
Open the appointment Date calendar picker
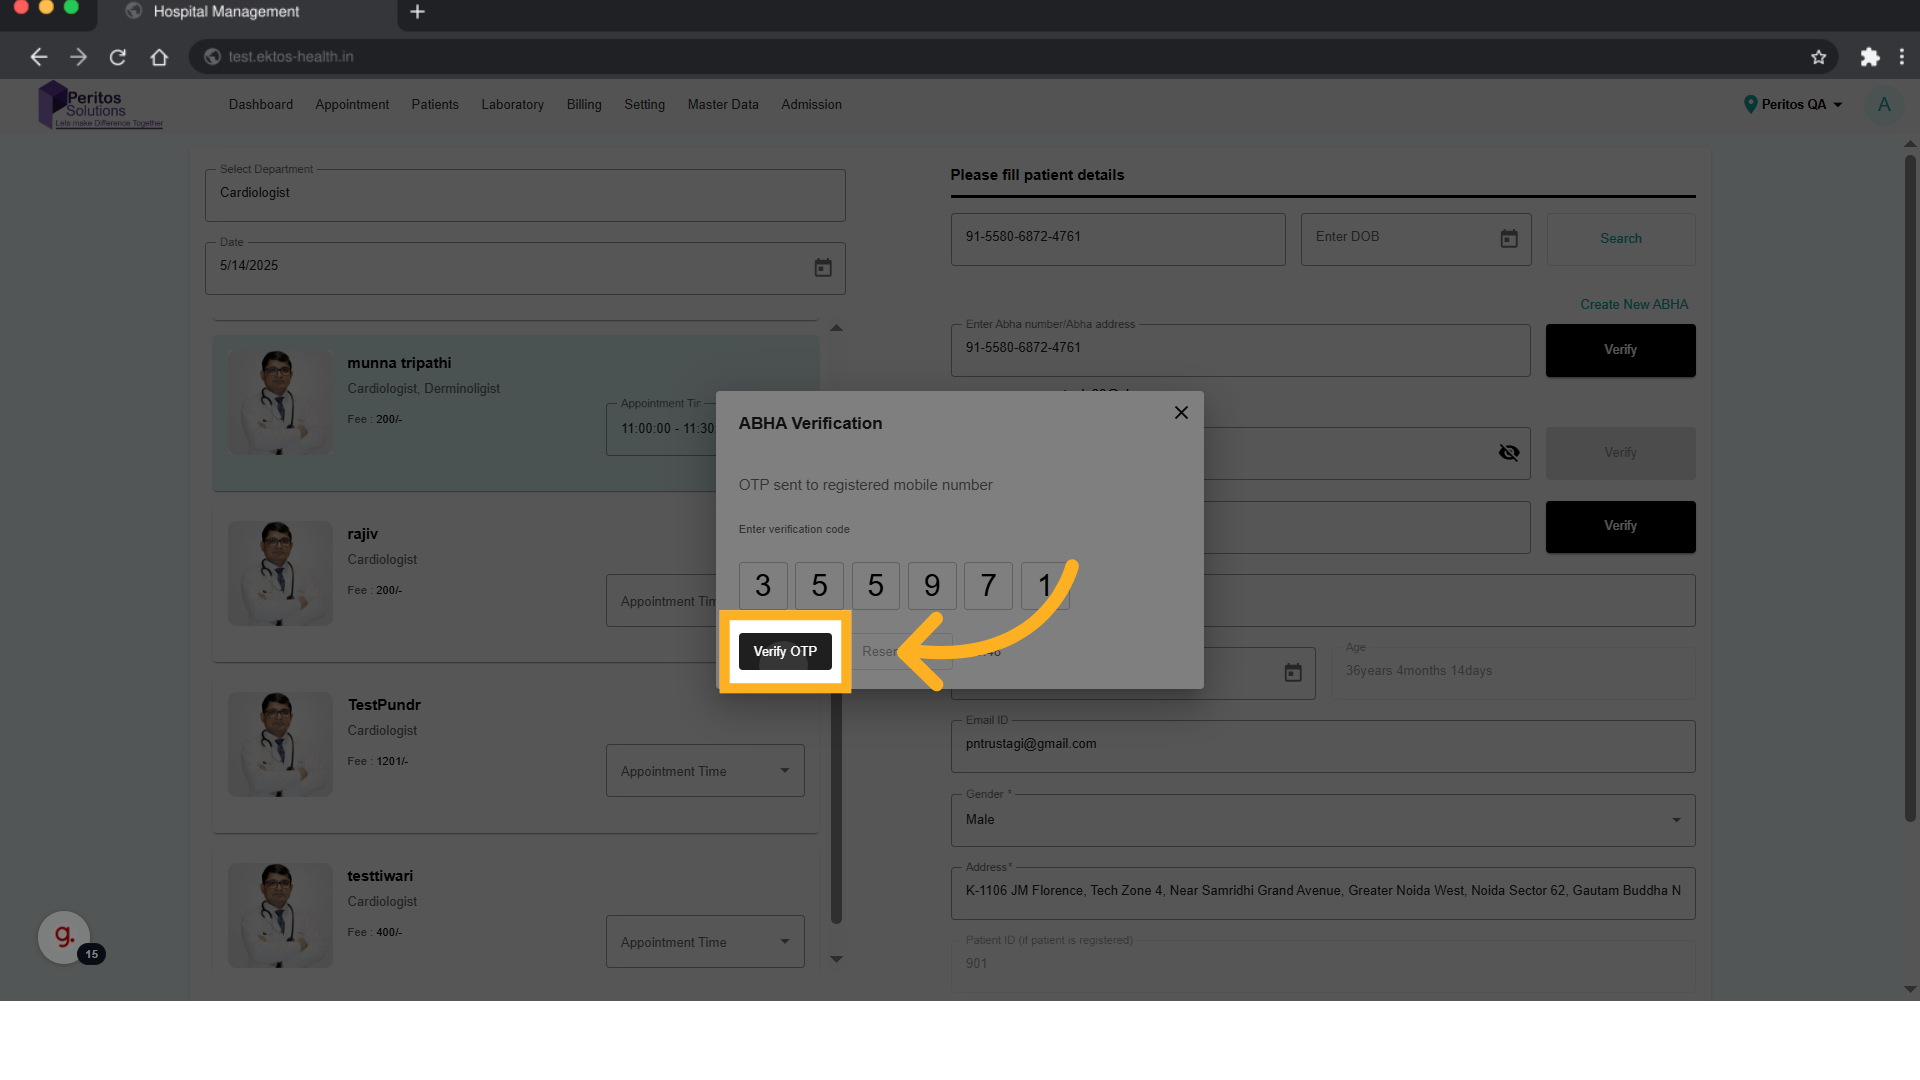[x=823, y=268]
